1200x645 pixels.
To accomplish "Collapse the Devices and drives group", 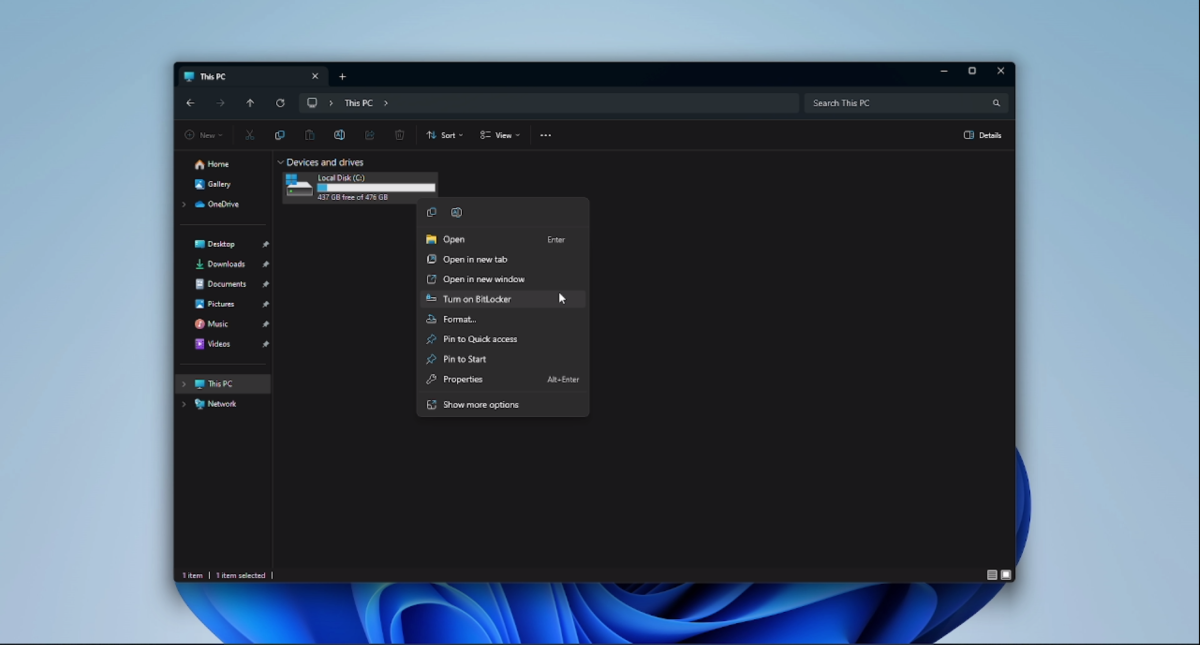I will pyautogui.click(x=280, y=162).
